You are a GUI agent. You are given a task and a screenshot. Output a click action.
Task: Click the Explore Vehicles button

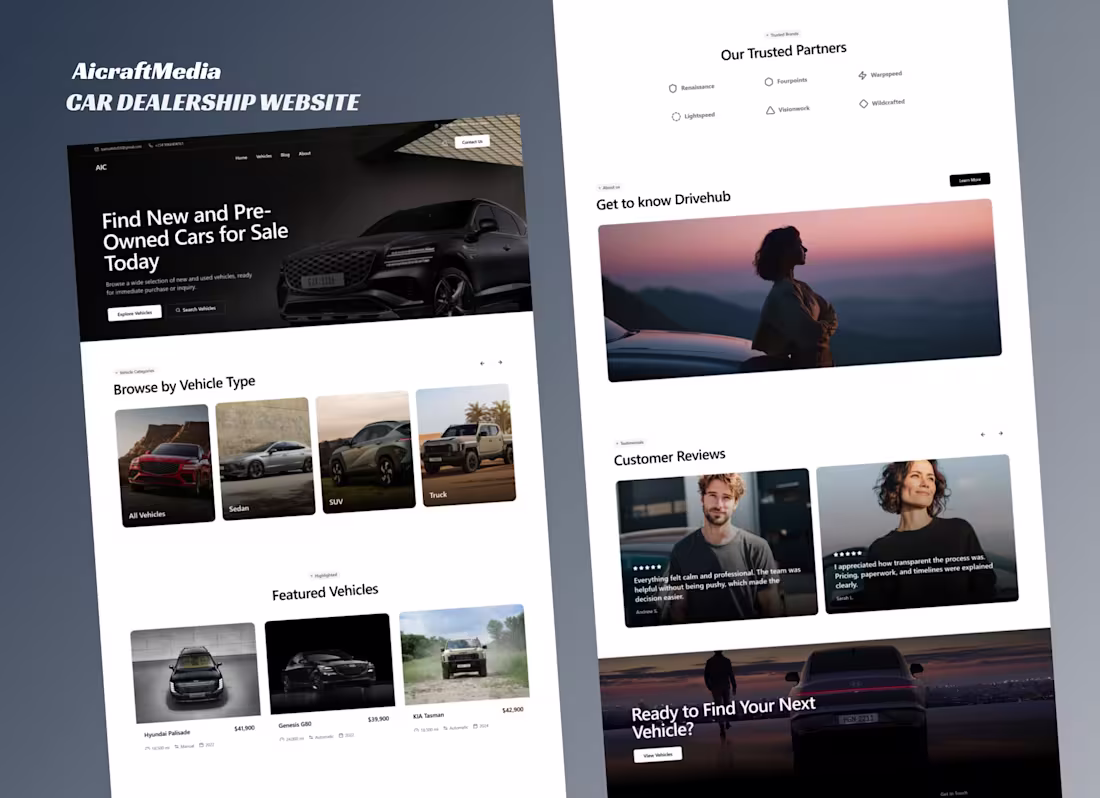point(135,313)
